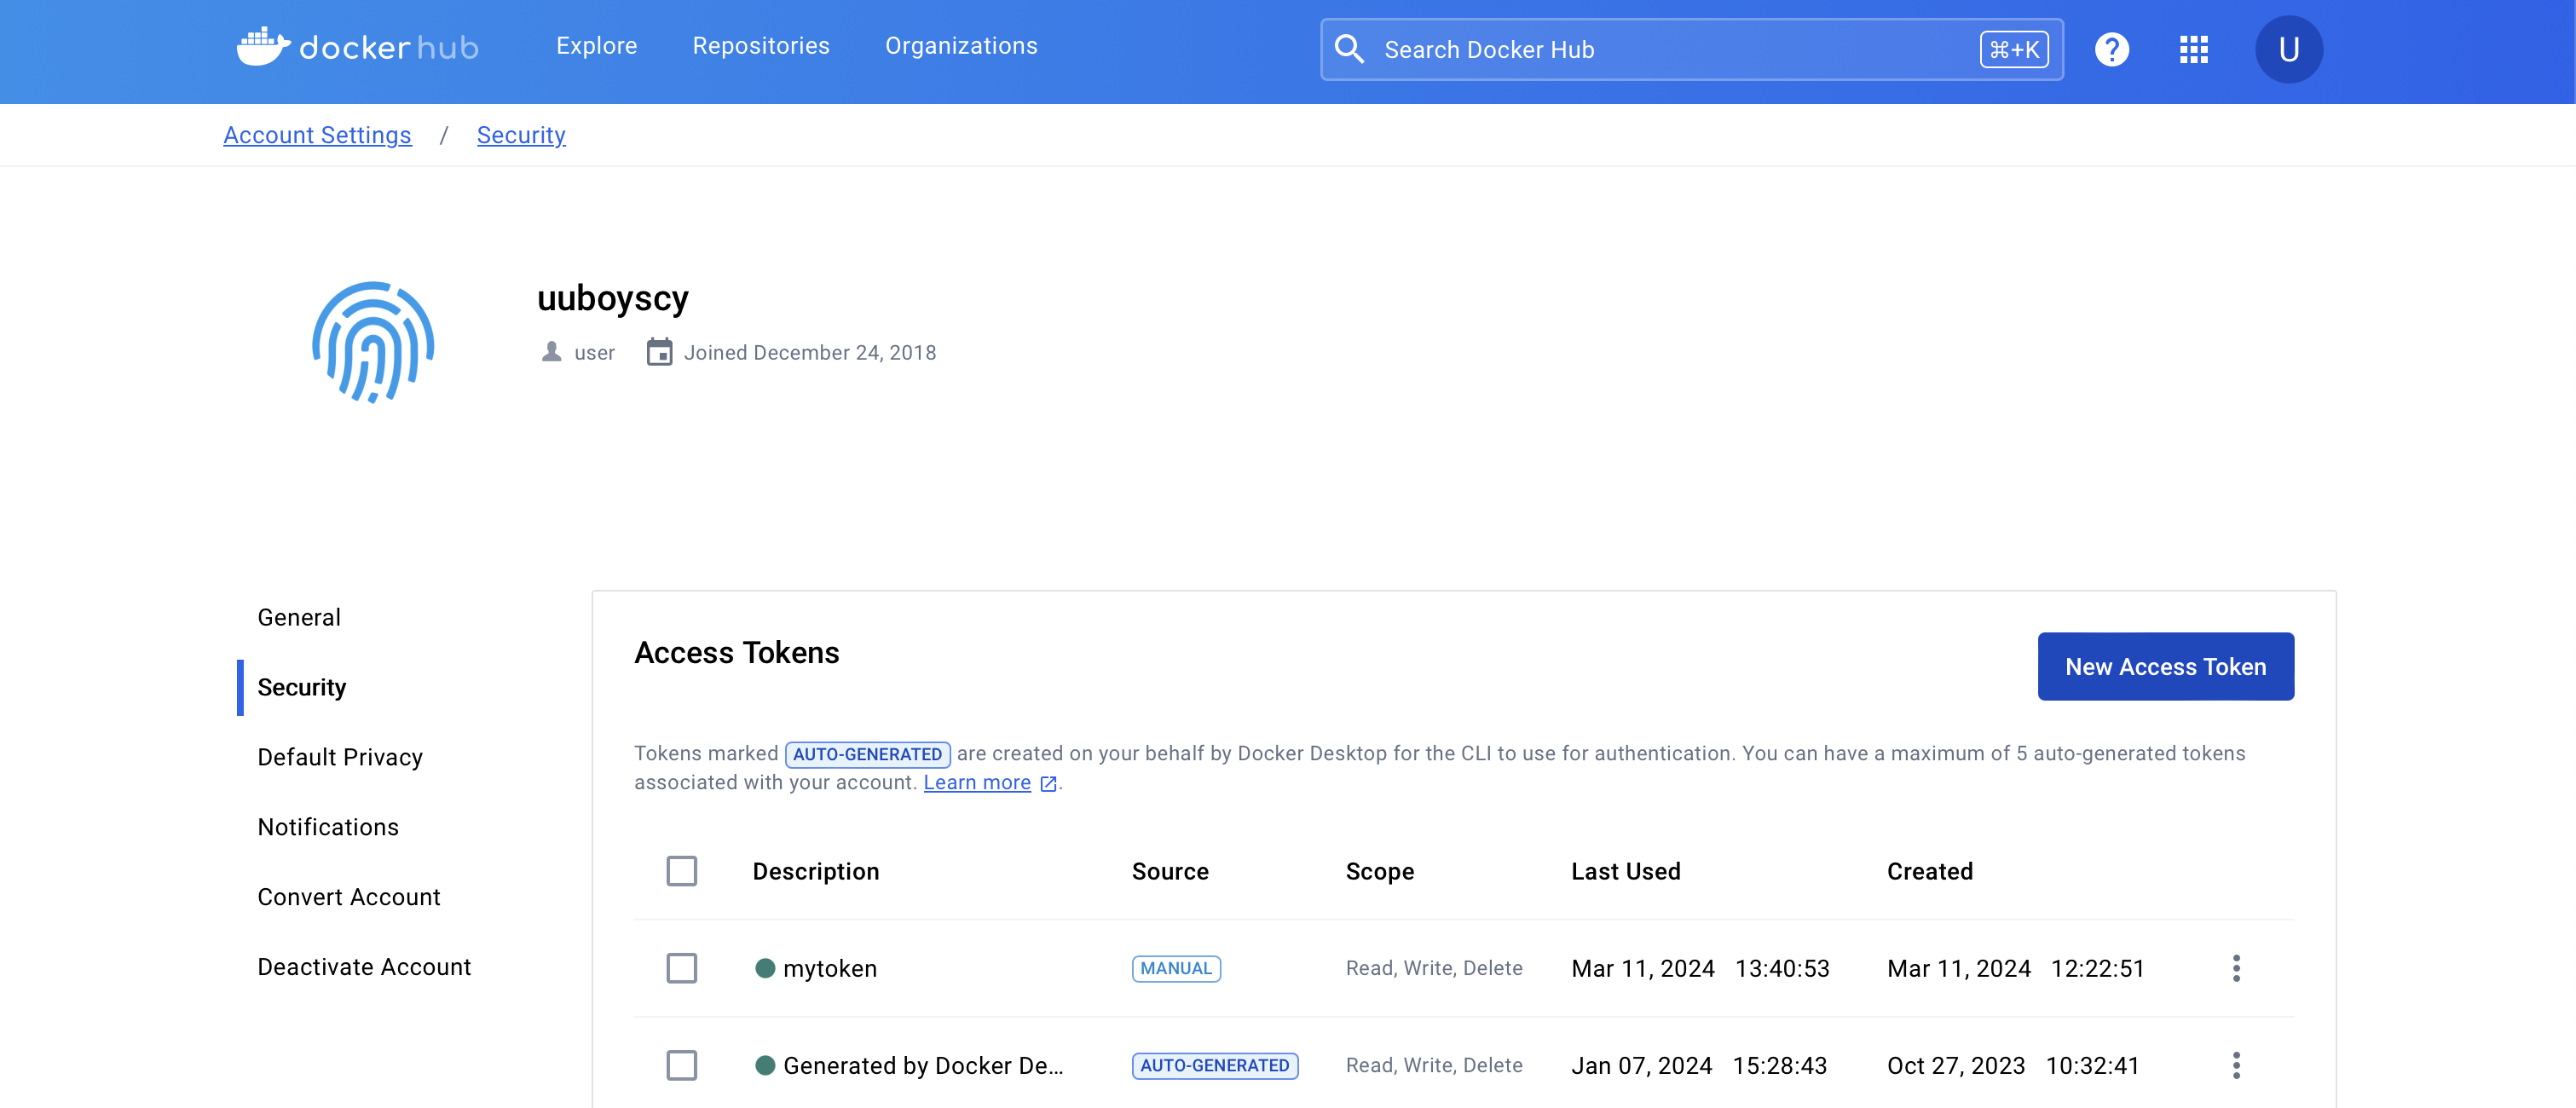2576x1108 pixels.
Task: Click Created Mar 11, 2024 12:22:51
Action: (x=2015, y=968)
